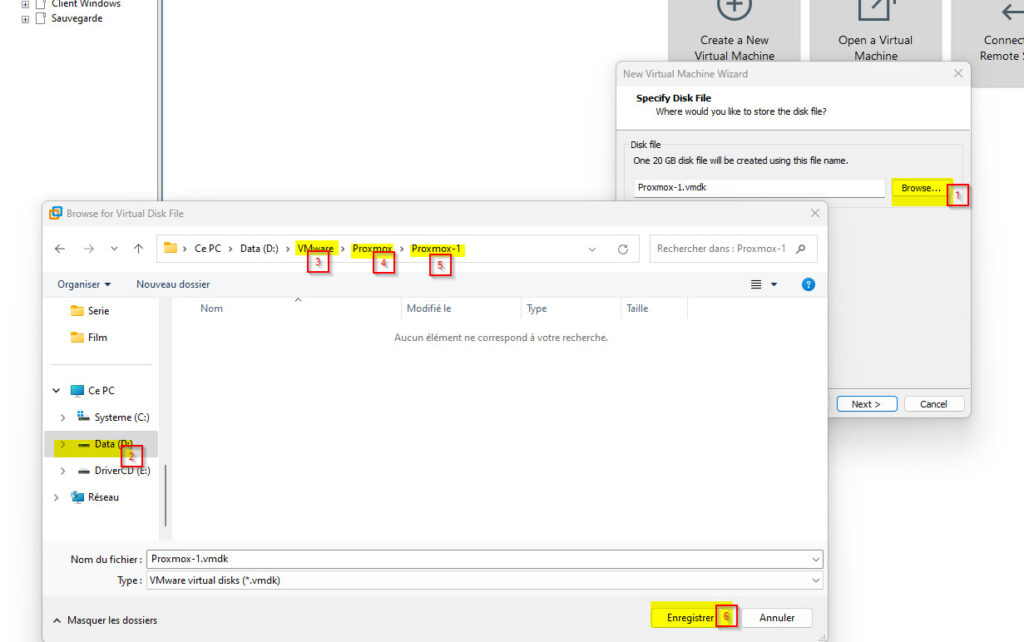Select Client Windows in the VMware library

pos(86,4)
